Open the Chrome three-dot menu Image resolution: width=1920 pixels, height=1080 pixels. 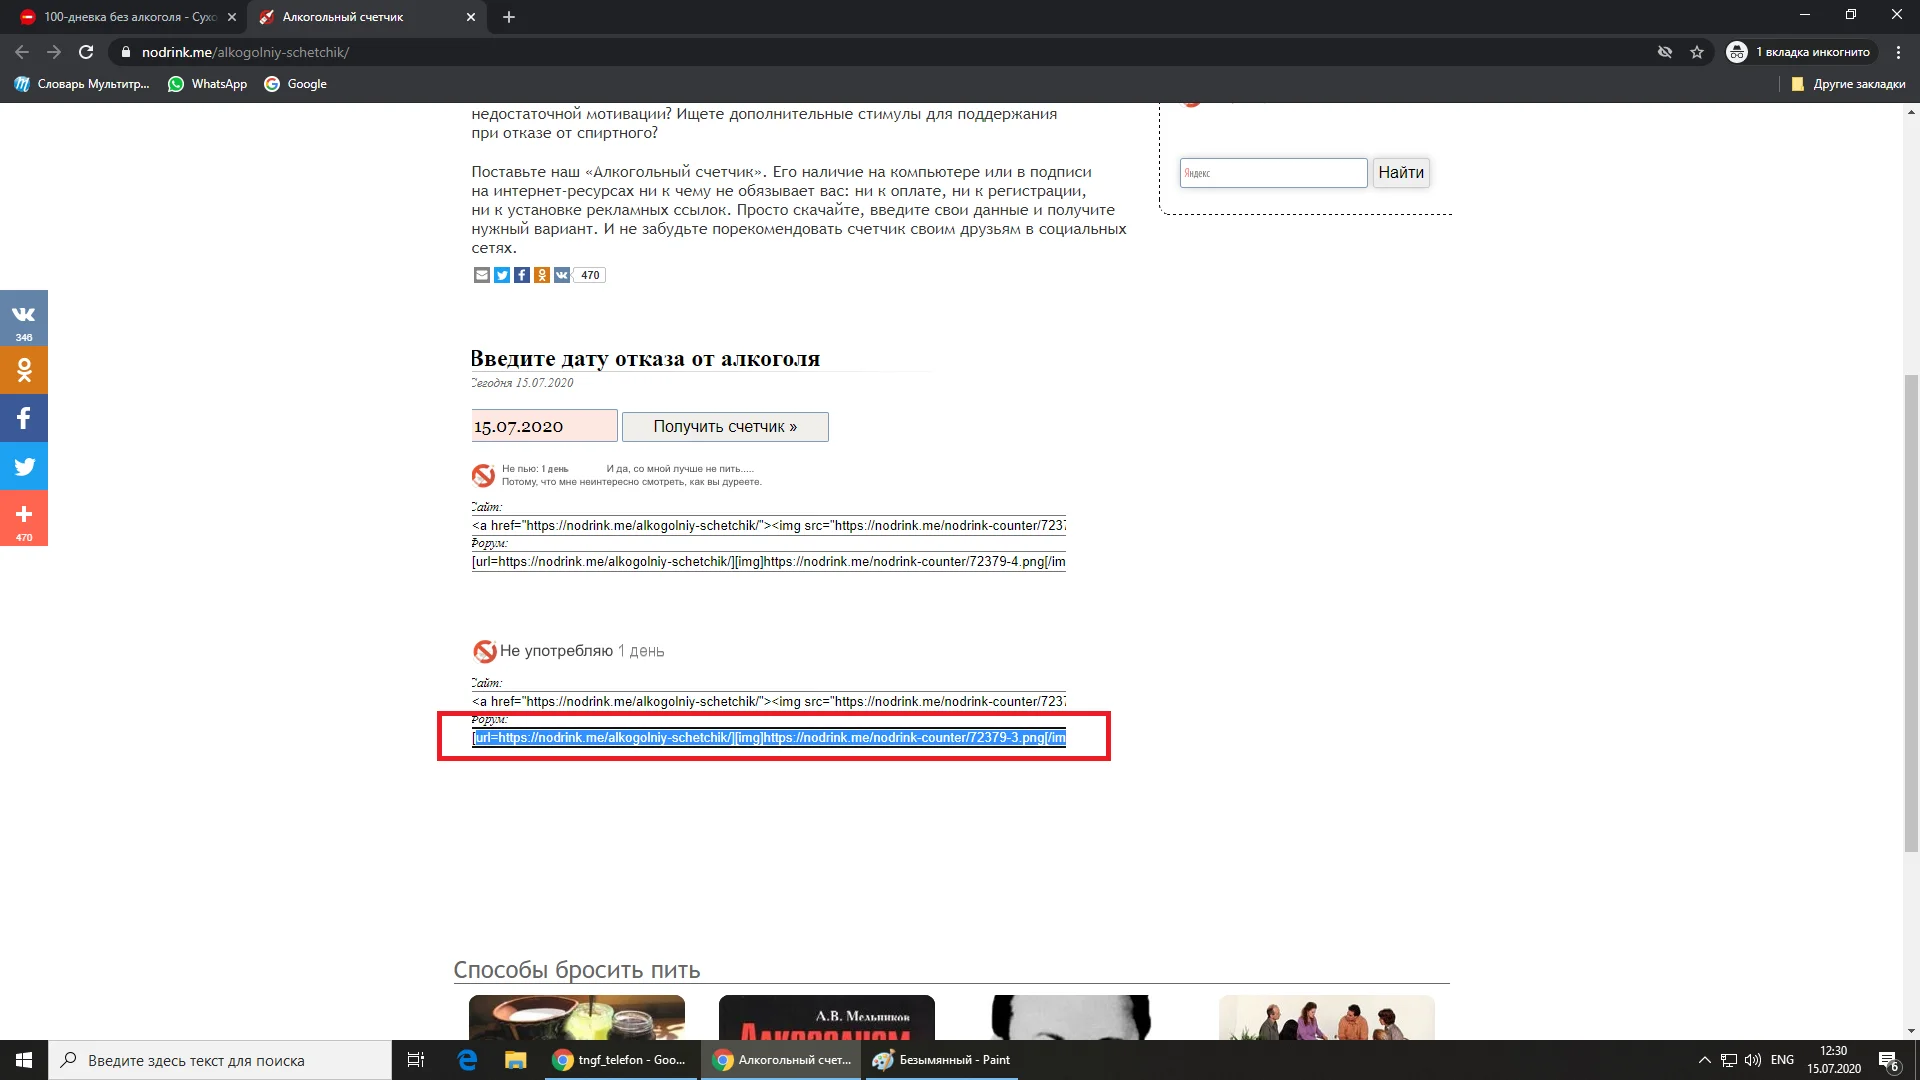tap(1898, 52)
